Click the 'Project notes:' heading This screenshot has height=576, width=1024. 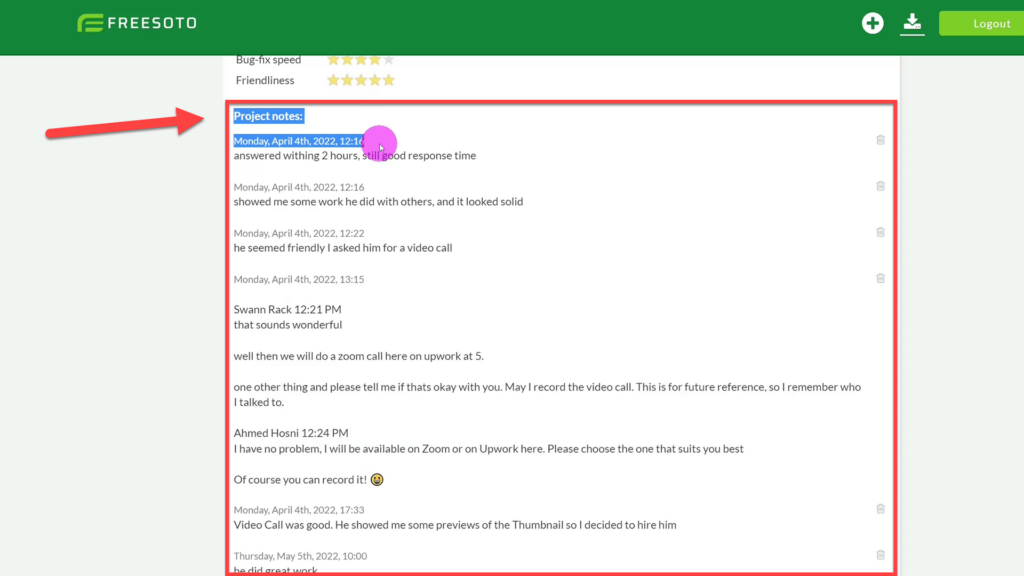[268, 116]
